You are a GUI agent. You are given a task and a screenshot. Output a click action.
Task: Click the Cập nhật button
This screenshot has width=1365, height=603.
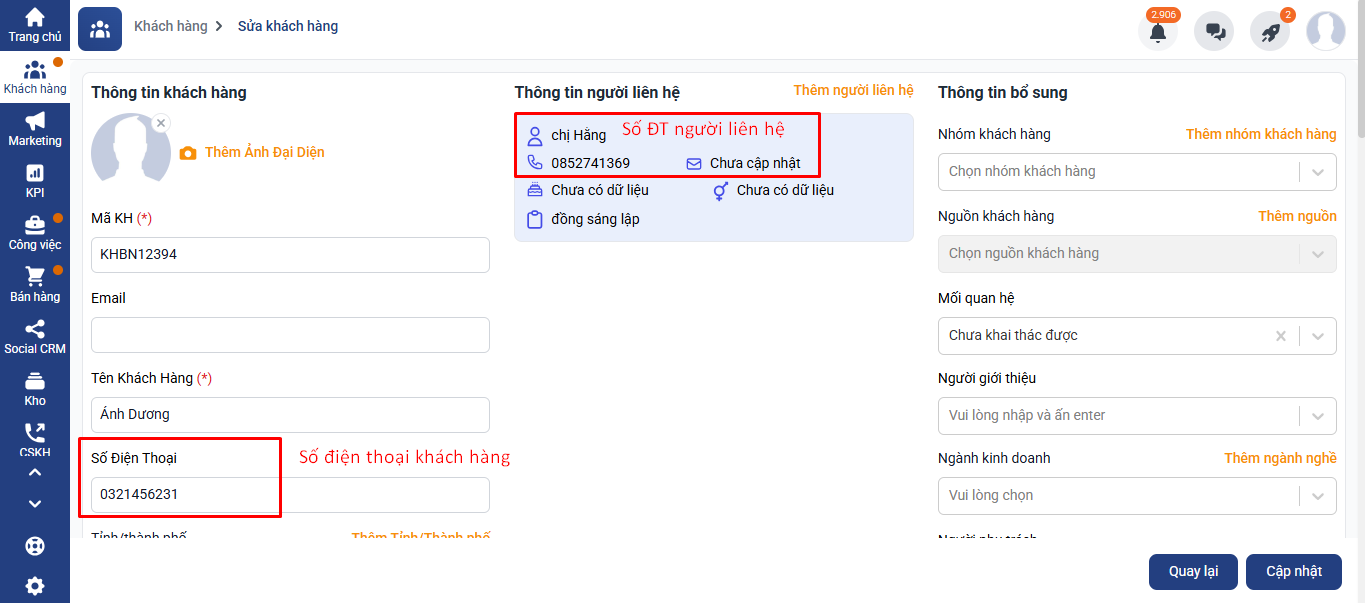pyautogui.click(x=1293, y=571)
